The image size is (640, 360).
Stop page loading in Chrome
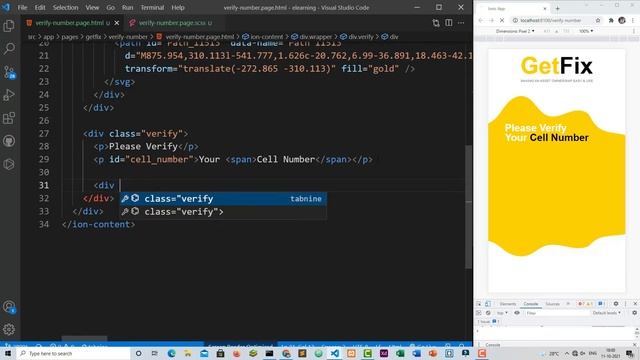point(502,20)
